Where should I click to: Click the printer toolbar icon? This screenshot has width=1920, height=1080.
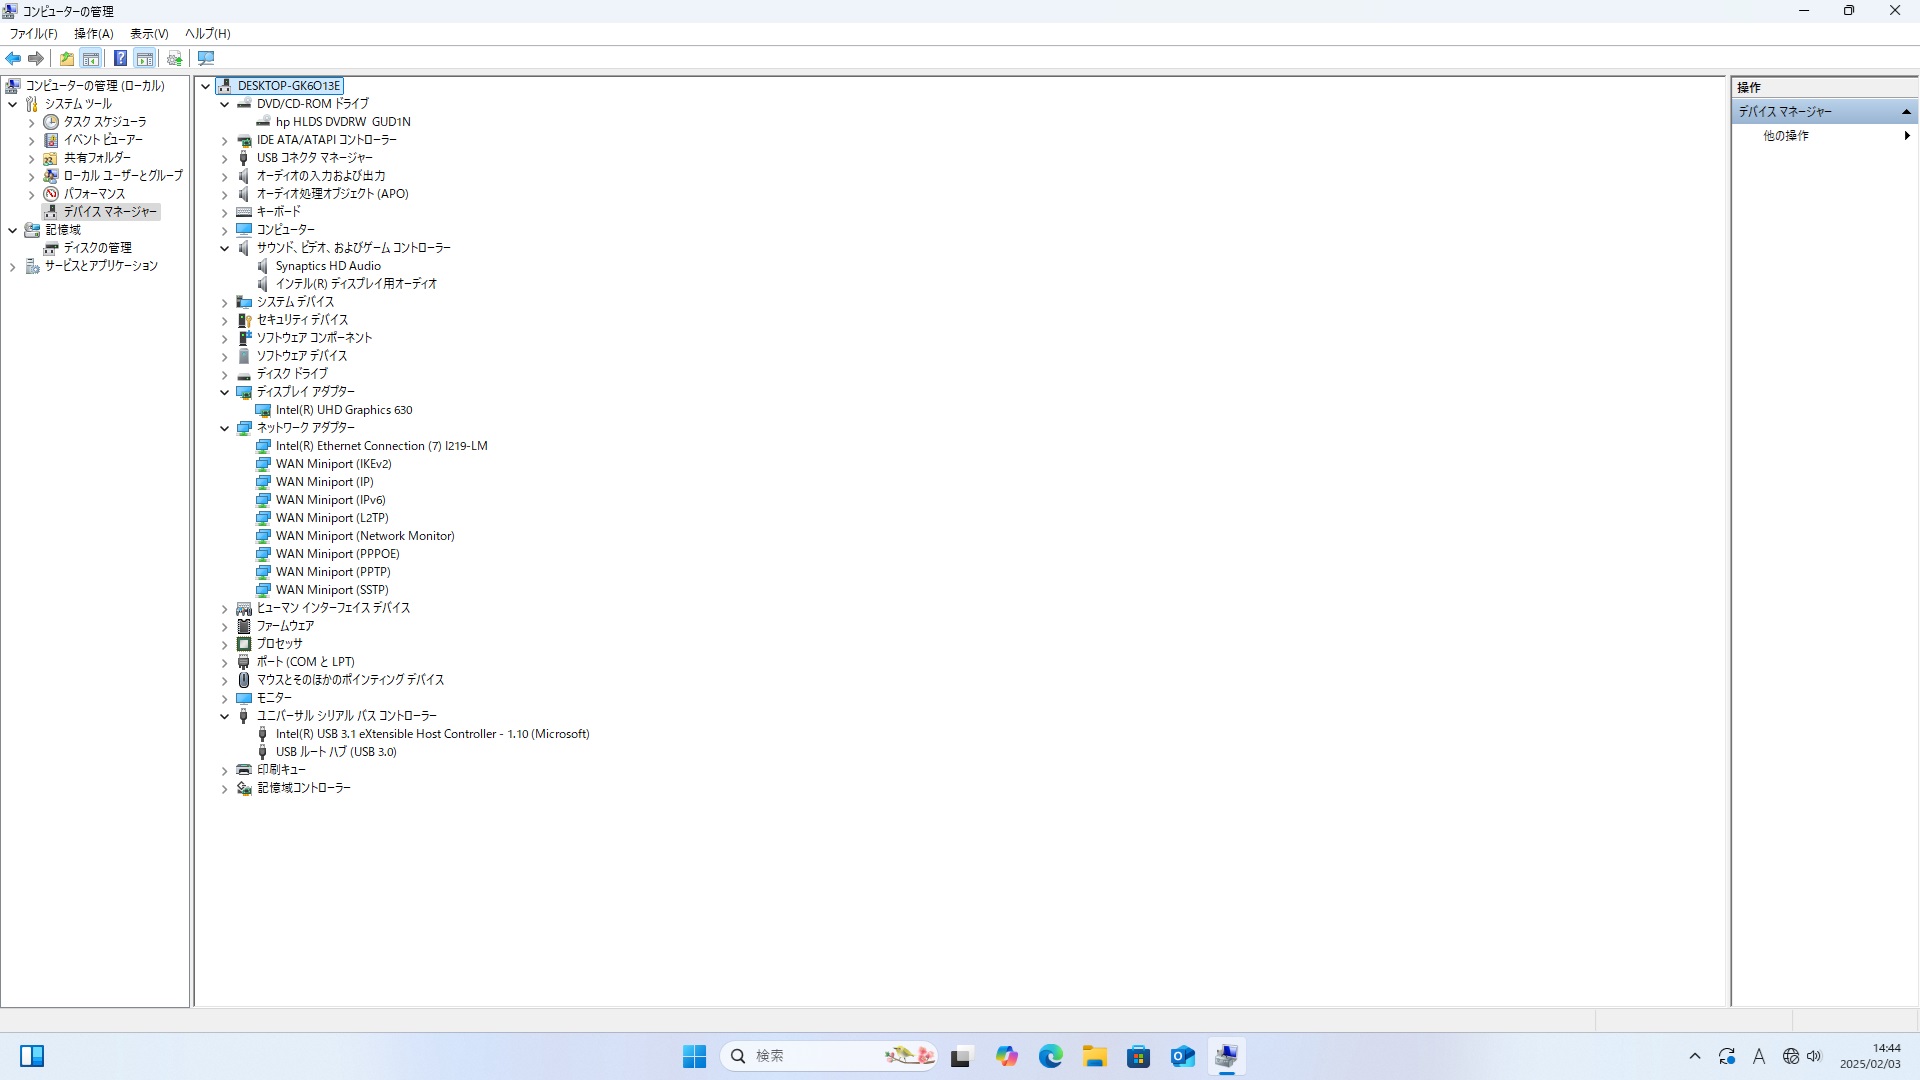pos(175,58)
